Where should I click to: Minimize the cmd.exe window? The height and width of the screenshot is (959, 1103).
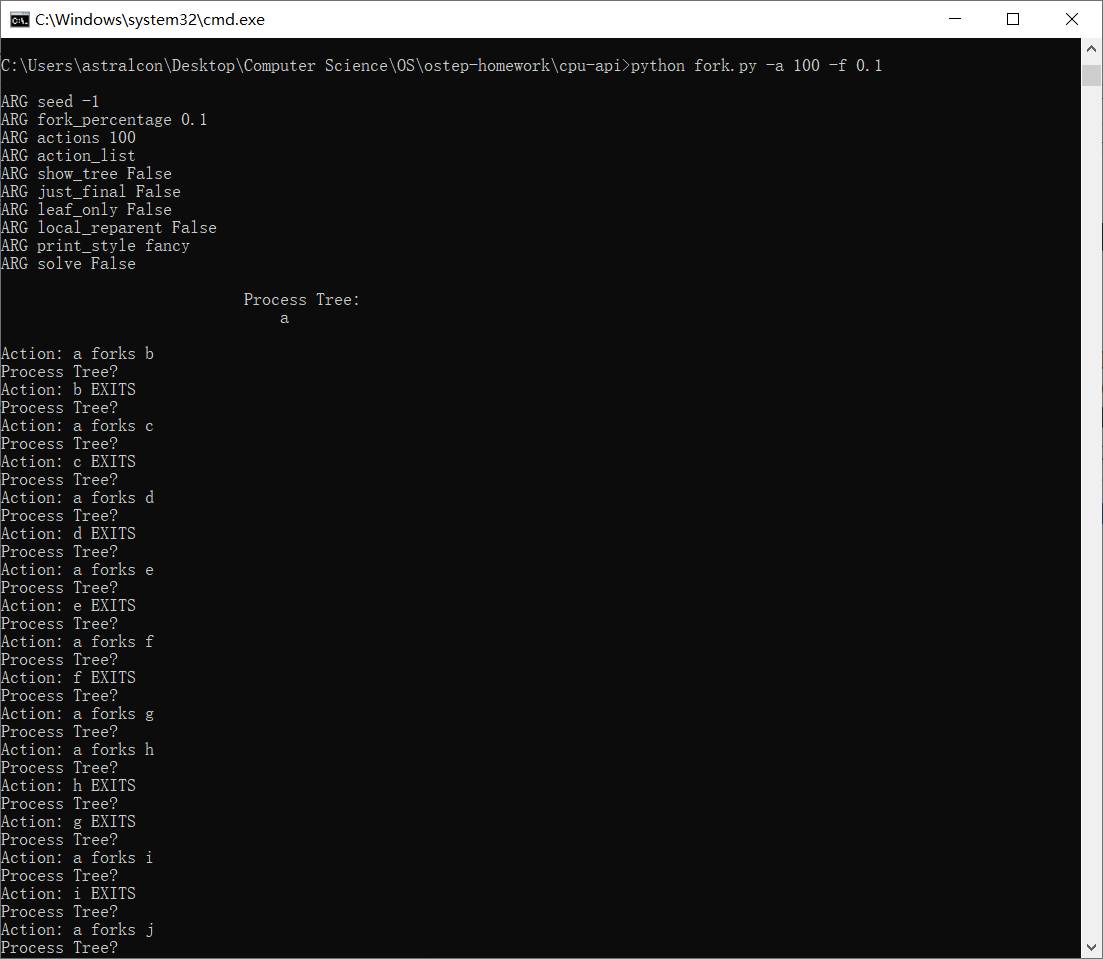[x=955, y=19]
